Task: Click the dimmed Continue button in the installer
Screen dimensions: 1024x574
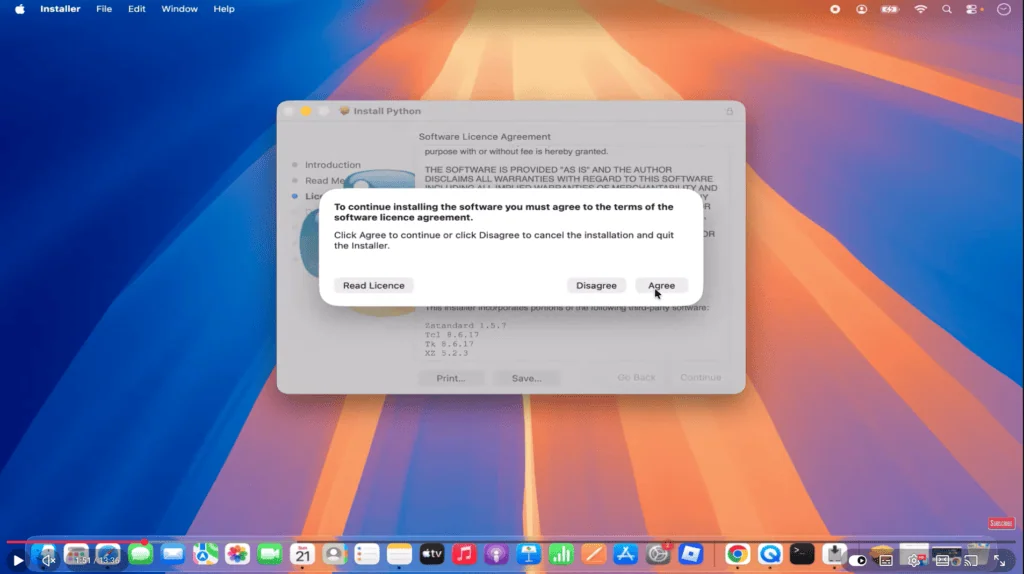Action: click(701, 377)
